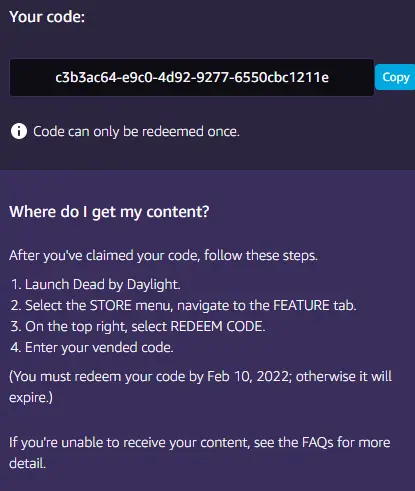Screen dimensions: 415x491
Task: Click "After you've claimed your code" sentence
Action: [163, 256]
